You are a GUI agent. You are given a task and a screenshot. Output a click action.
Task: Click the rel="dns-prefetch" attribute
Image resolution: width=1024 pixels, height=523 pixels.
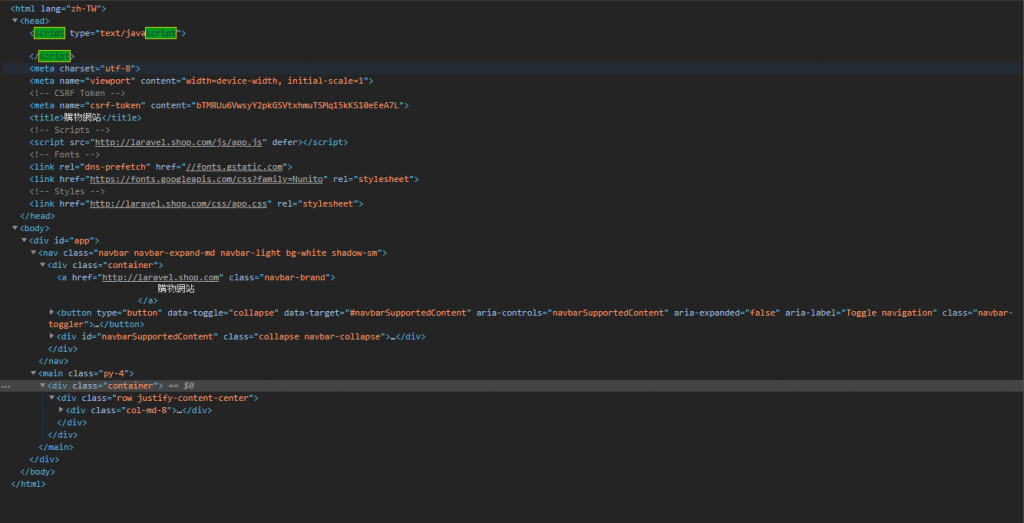click(104, 166)
